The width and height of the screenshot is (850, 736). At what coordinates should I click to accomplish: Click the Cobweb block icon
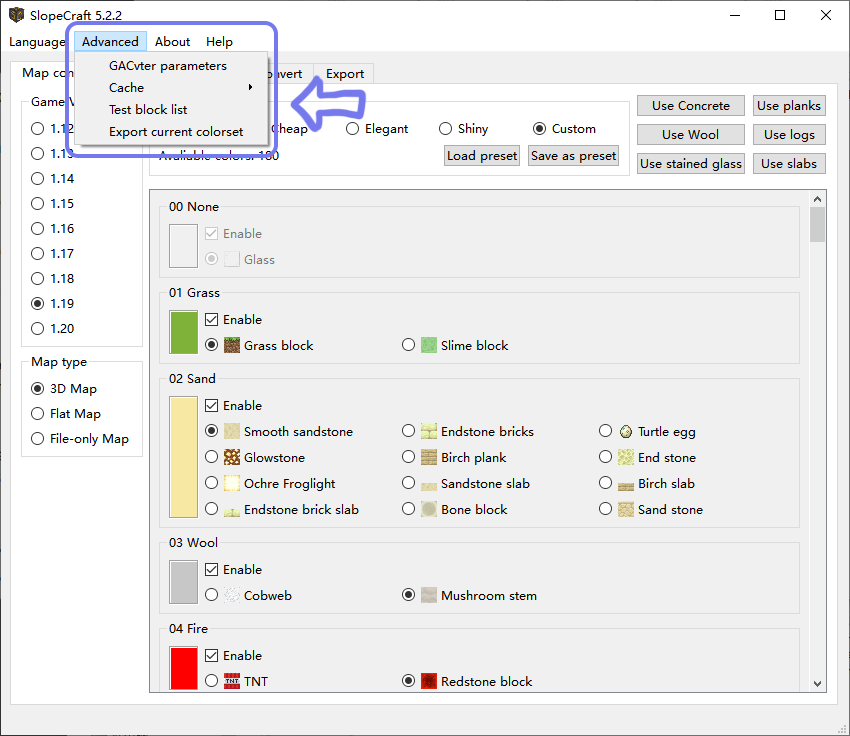coord(232,595)
